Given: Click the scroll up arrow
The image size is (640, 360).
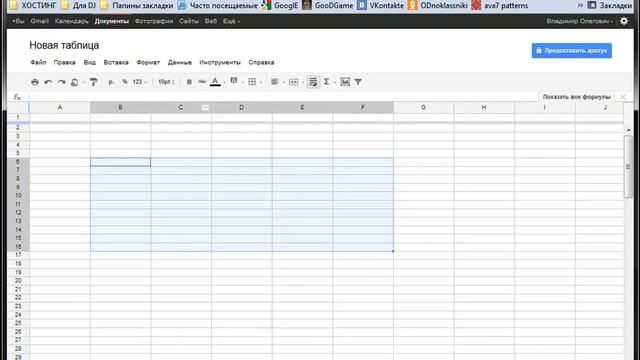Looking at the screenshot, I should pos(628,130).
